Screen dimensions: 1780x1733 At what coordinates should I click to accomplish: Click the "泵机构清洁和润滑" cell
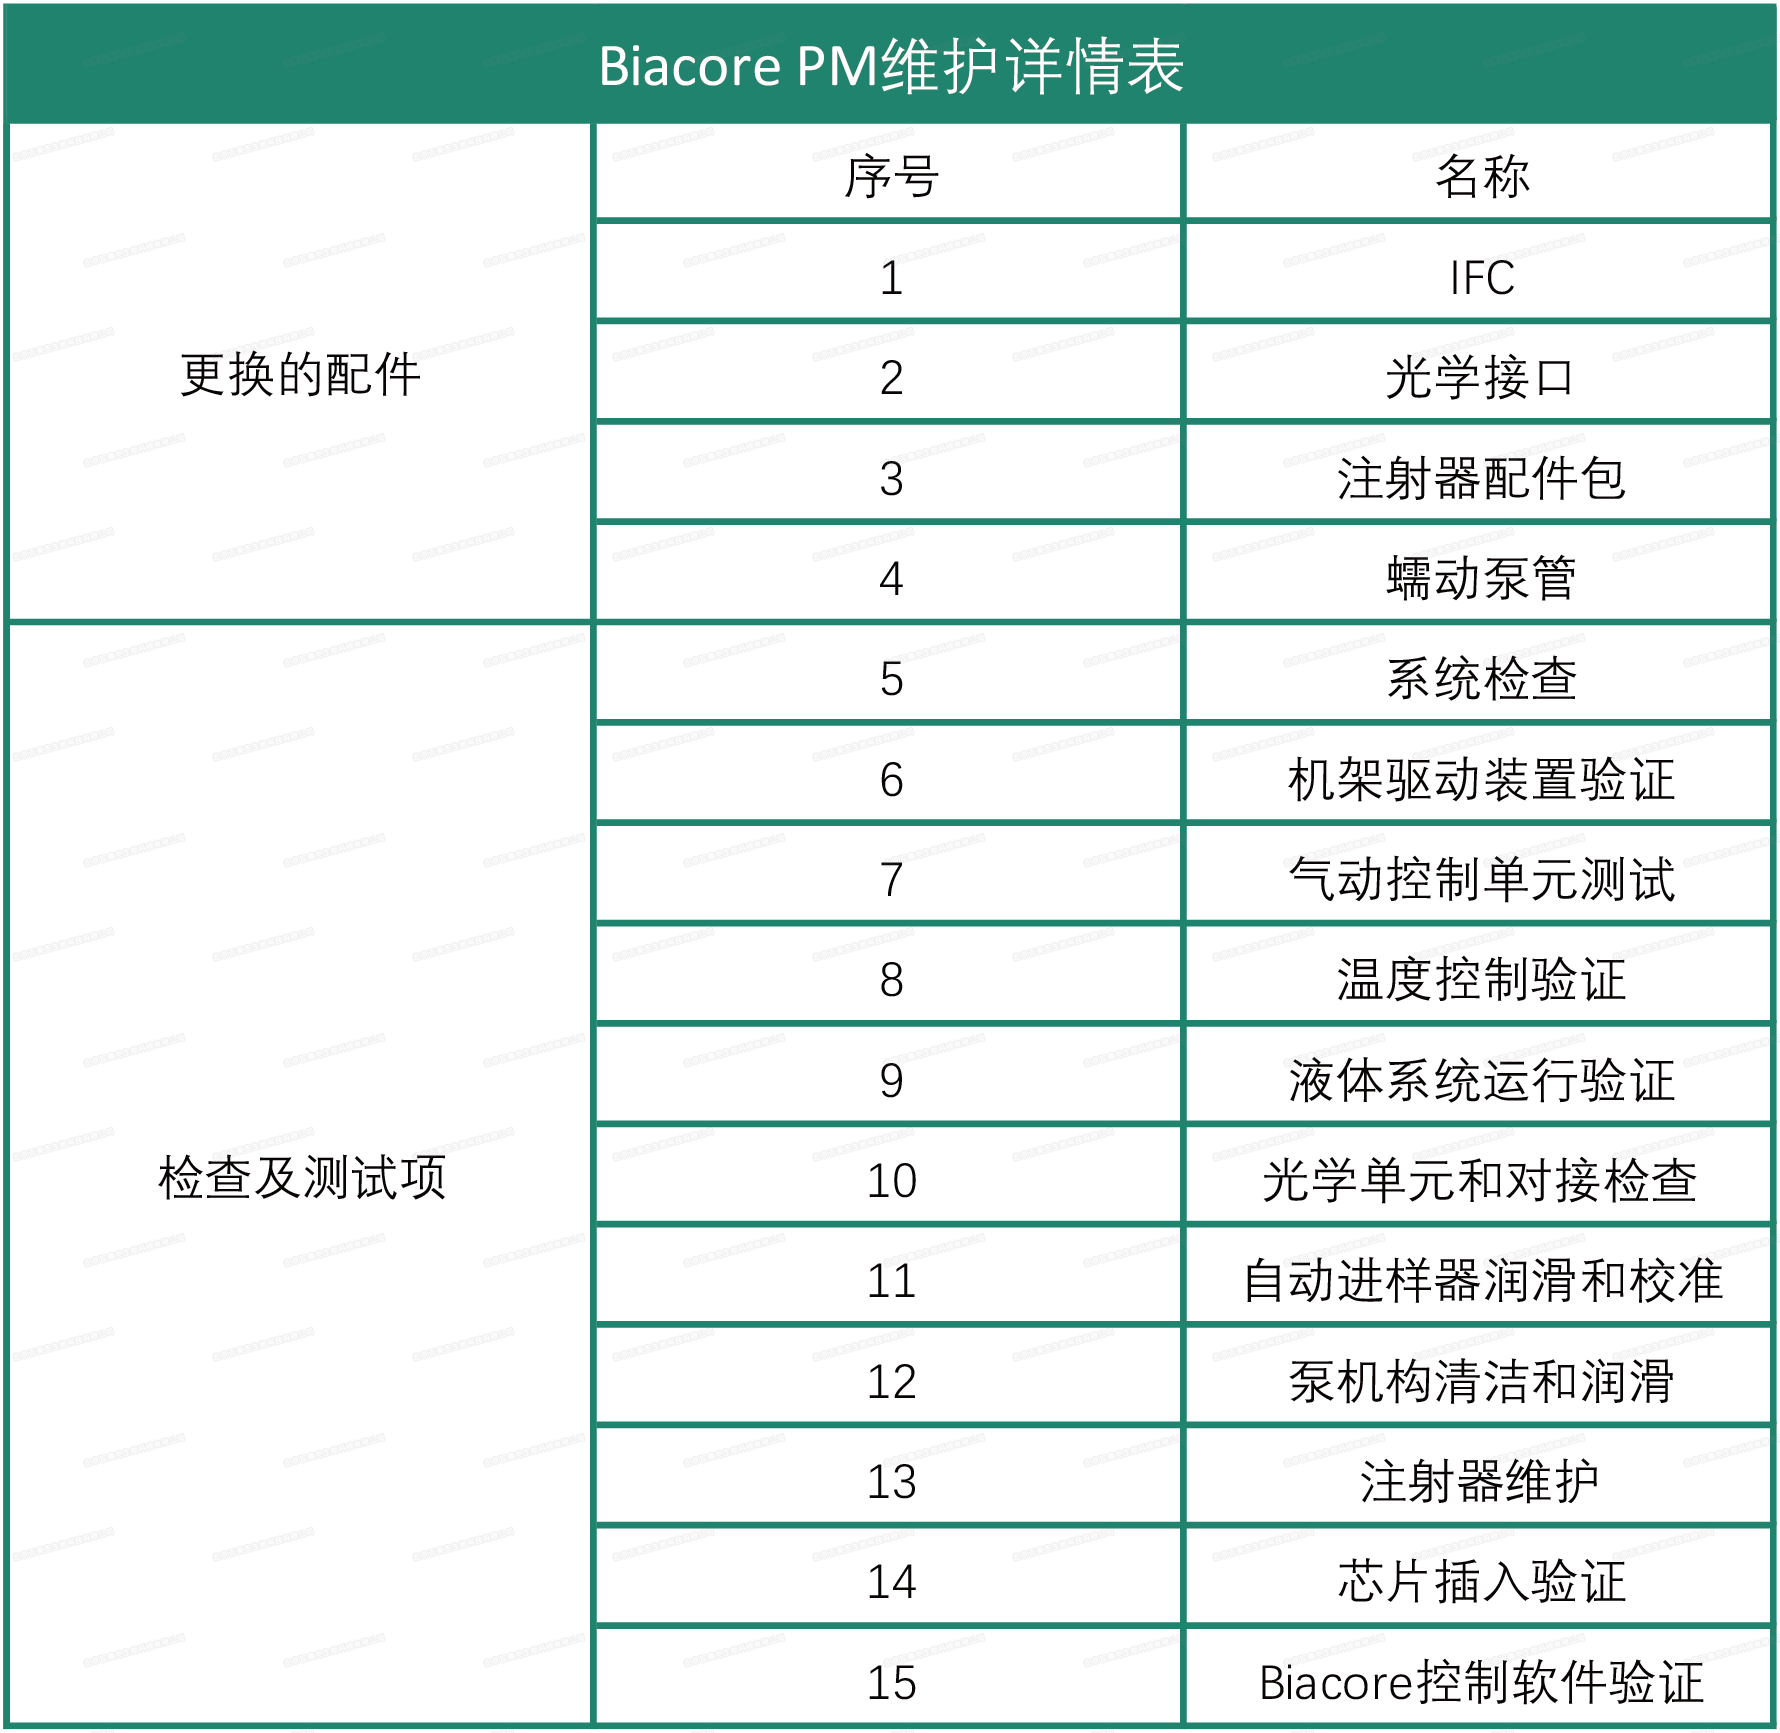tap(1479, 1376)
